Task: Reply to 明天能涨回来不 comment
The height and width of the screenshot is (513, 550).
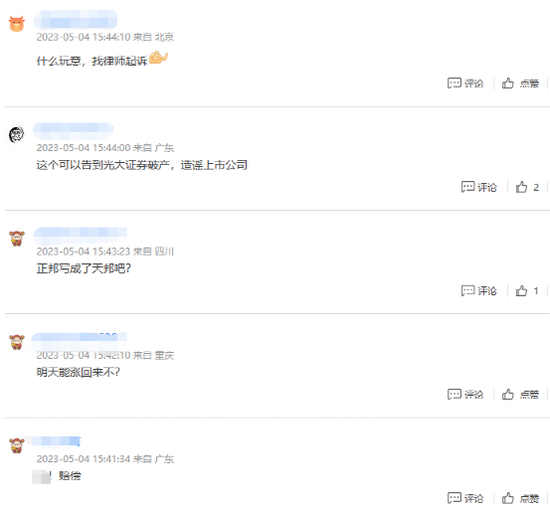Action: [x=465, y=394]
